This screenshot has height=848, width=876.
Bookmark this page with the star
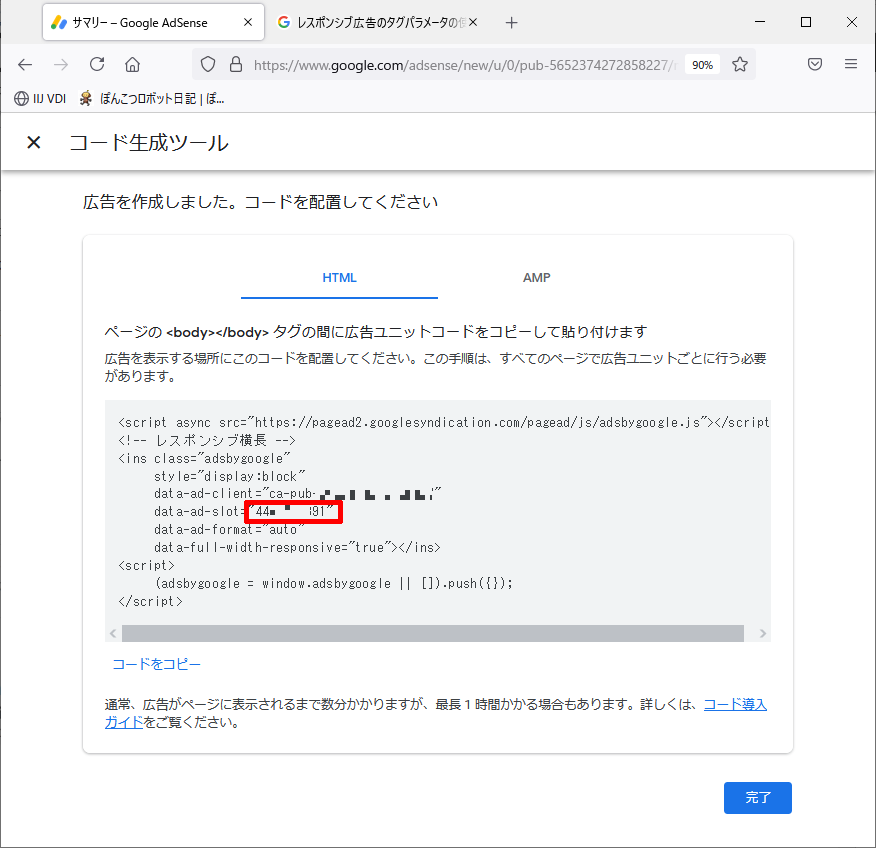[740, 64]
